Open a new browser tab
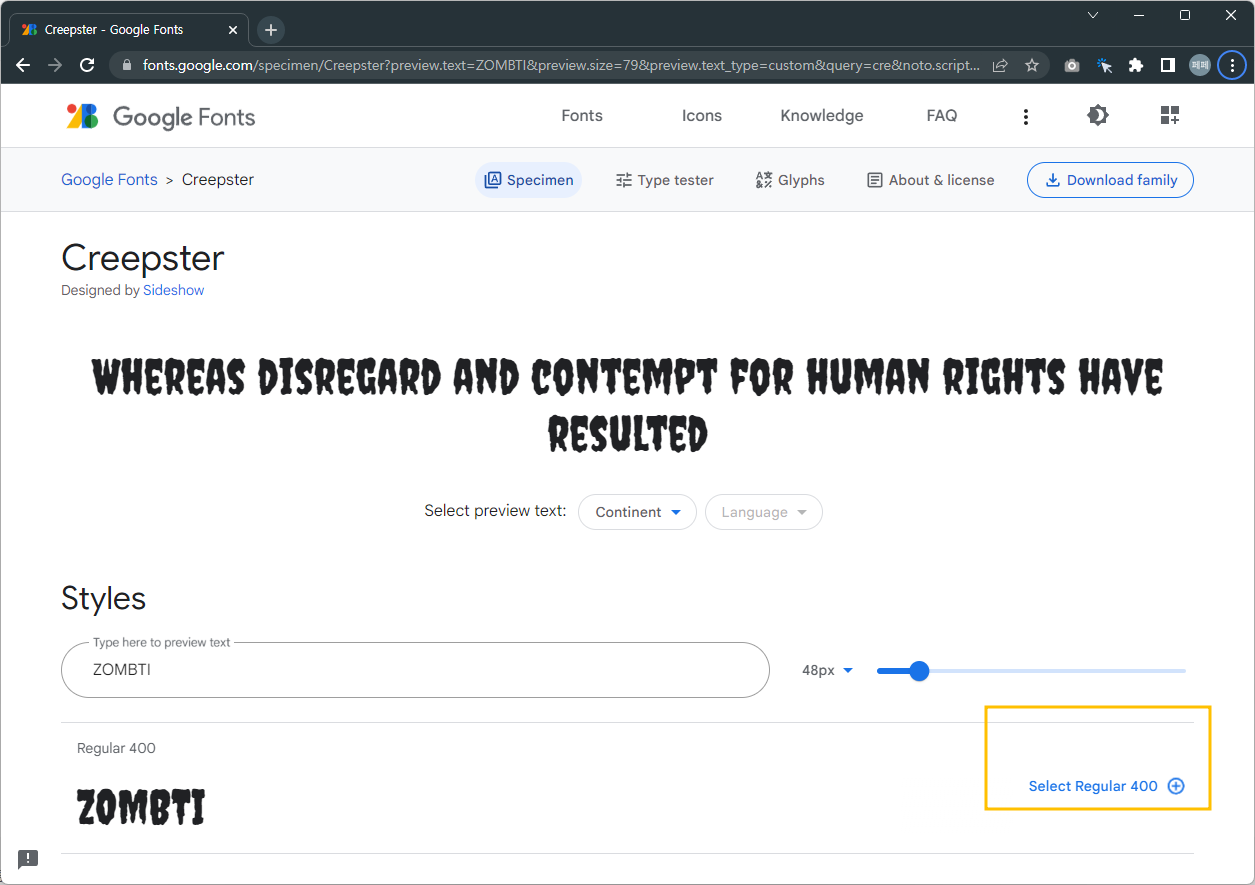The width and height of the screenshot is (1255, 885). click(271, 30)
